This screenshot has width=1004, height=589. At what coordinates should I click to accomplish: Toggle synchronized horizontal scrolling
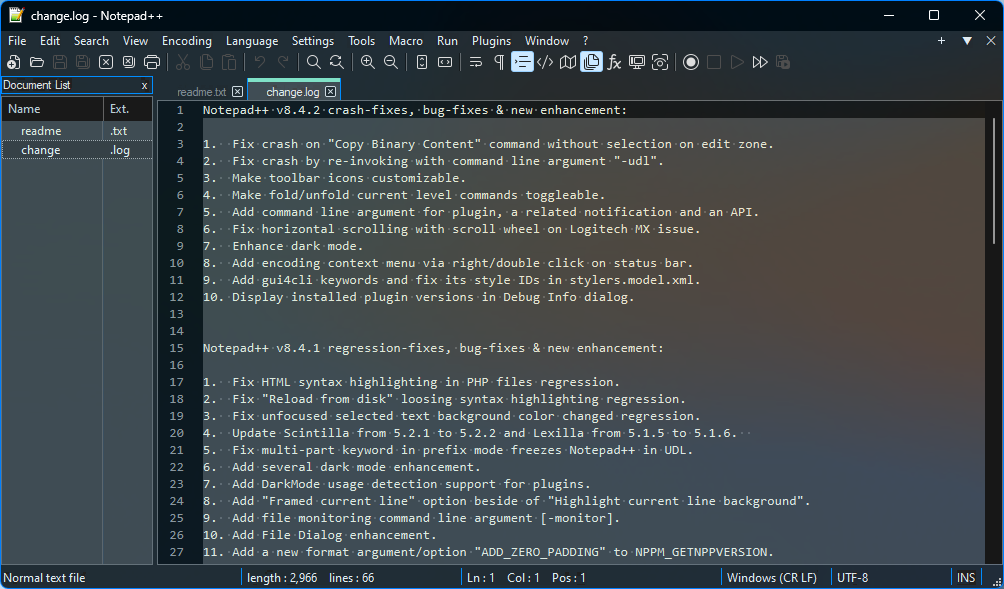(x=444, y=62)
